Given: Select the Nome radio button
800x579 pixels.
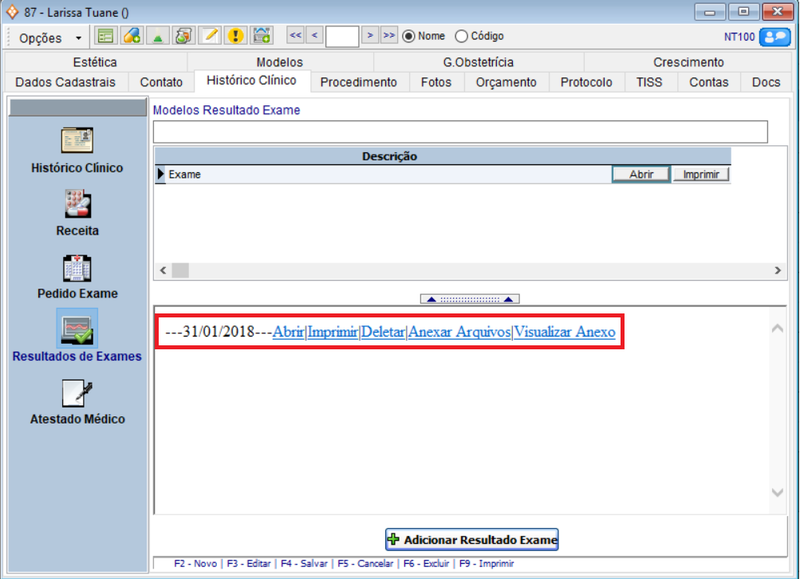Looking at the screenshot, I should 409,37.
